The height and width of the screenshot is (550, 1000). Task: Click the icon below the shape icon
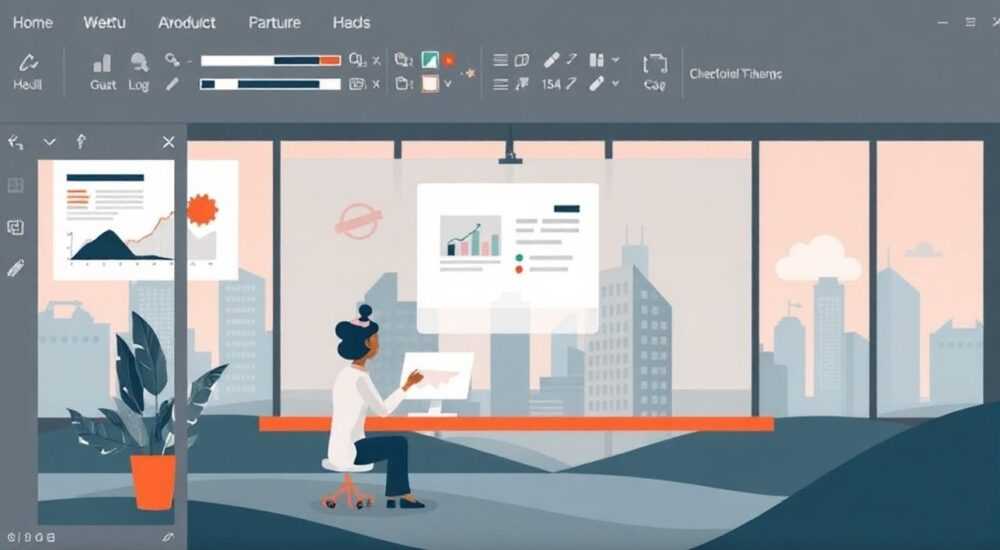pyautogui.click(x=522, y=84)
